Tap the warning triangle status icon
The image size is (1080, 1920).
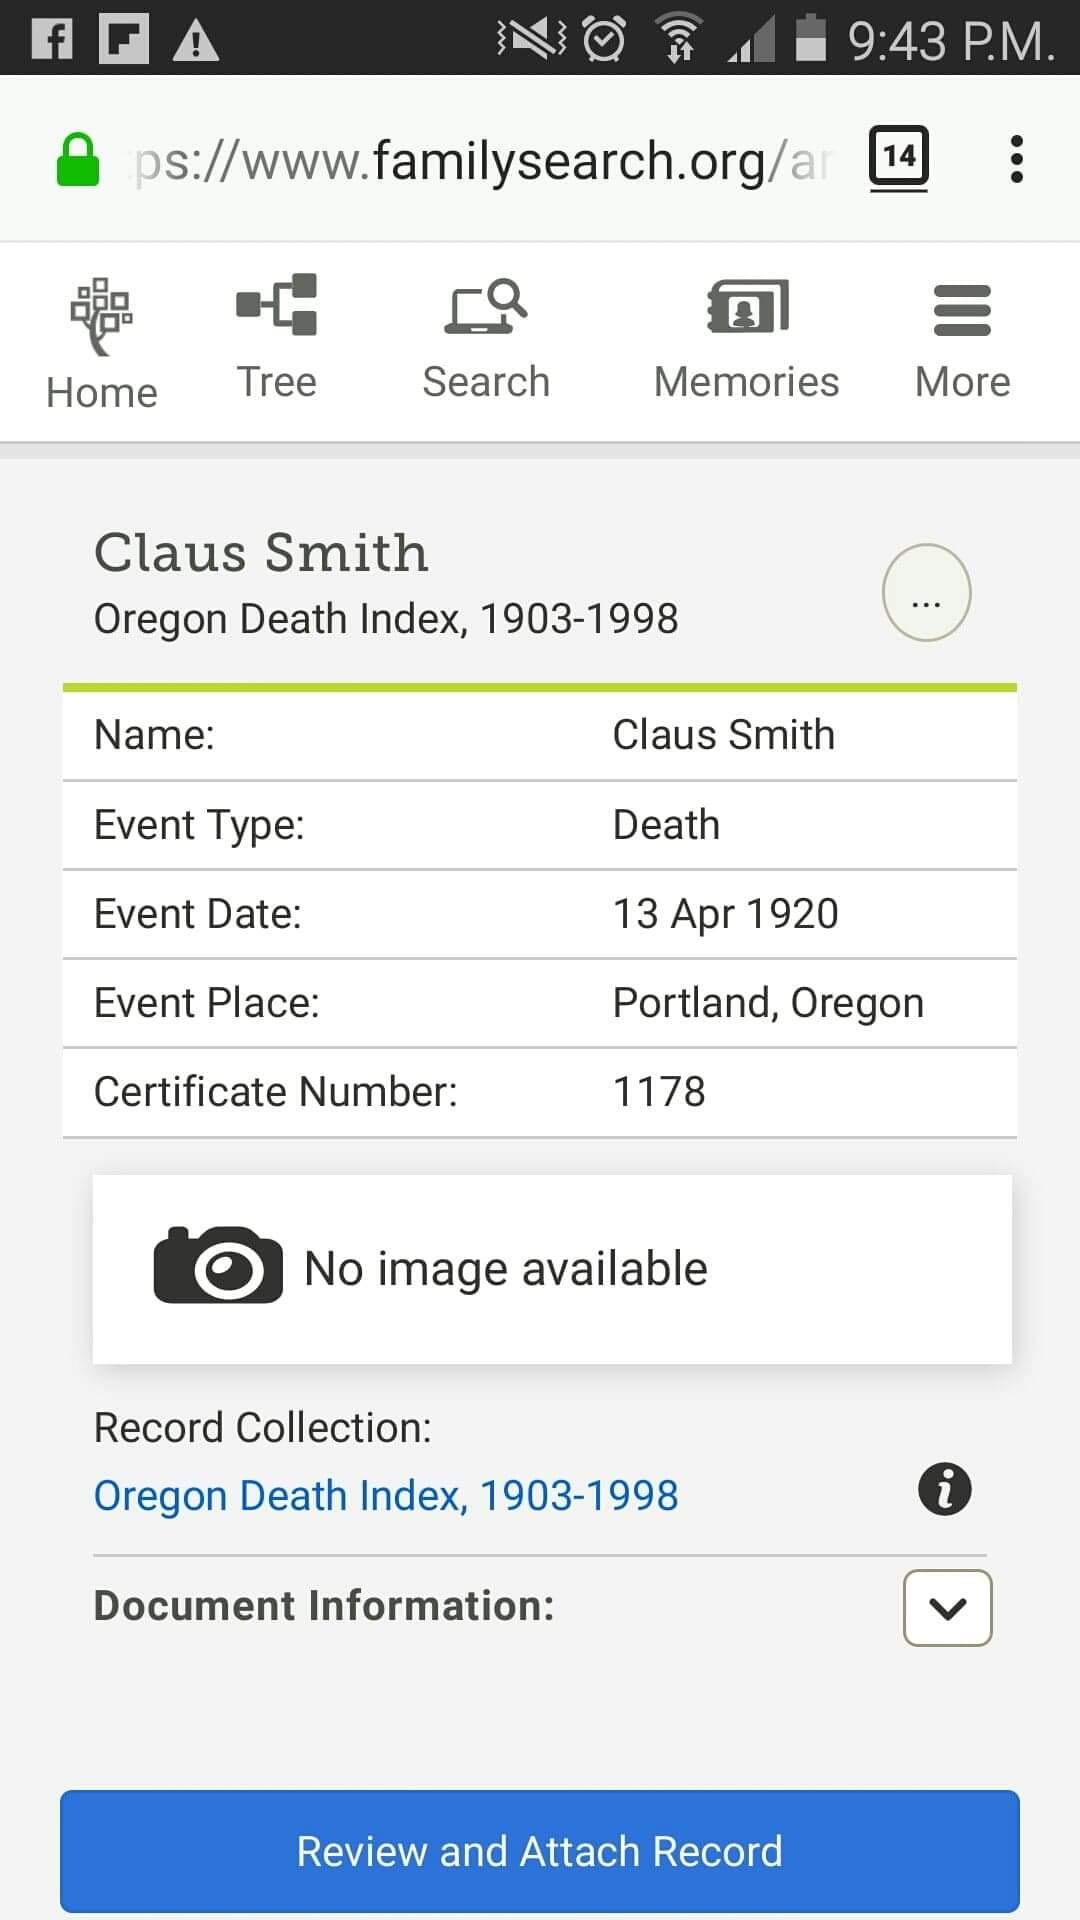196,41
